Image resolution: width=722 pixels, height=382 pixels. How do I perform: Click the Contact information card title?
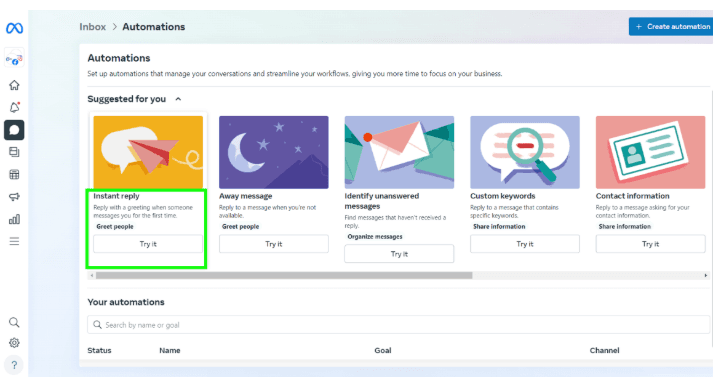(x=633, y=196)
